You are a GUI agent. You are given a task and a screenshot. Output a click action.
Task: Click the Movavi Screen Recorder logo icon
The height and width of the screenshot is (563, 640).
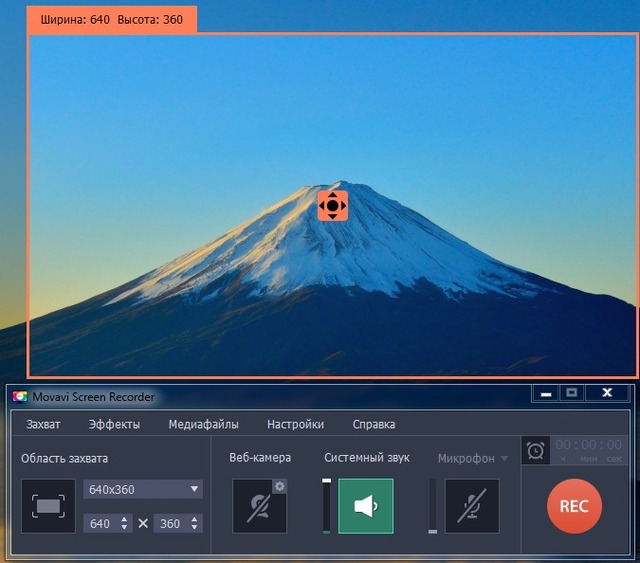pyautogui.click(x=20, y=396)
